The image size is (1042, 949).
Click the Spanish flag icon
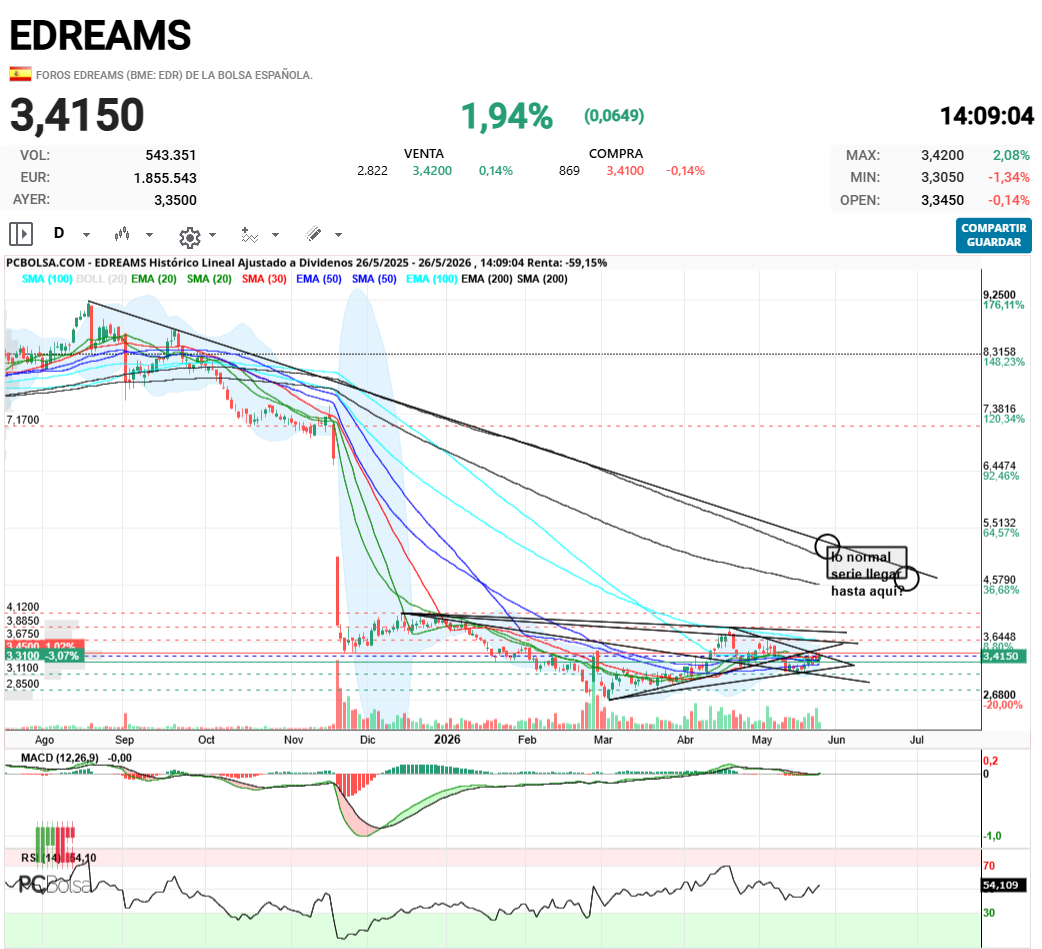(x=20, y=74)
